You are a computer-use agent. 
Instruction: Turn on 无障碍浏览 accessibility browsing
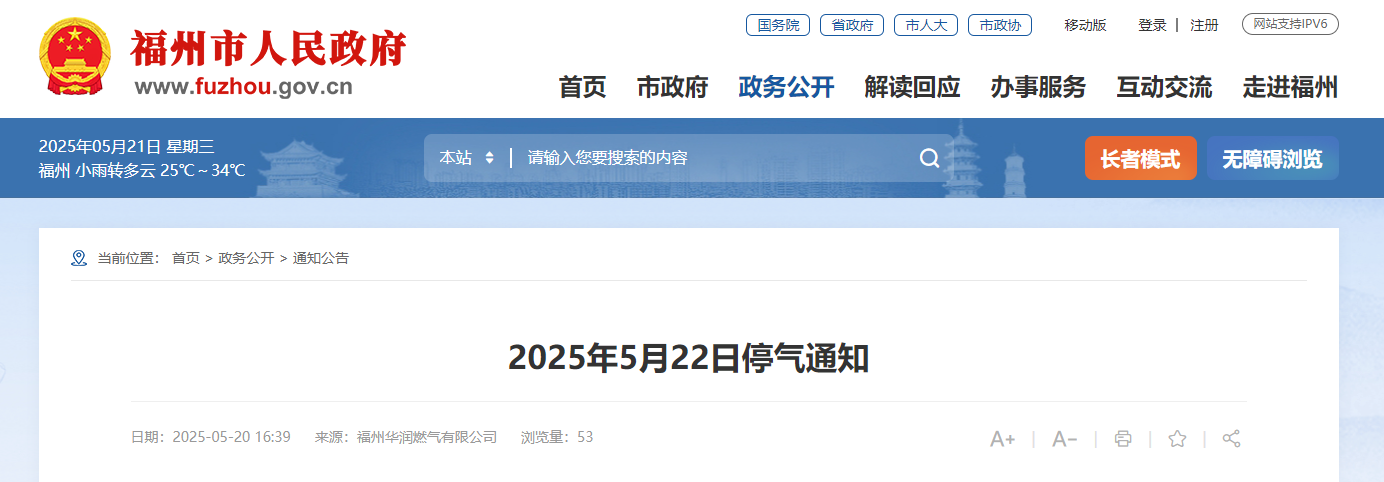click(x=1272, y=158)
